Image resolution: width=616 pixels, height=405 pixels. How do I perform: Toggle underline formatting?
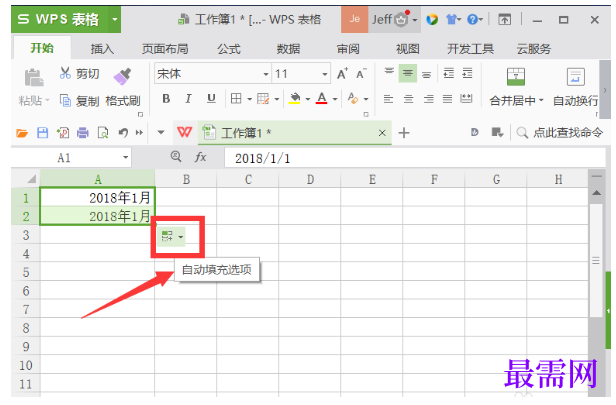211,99
